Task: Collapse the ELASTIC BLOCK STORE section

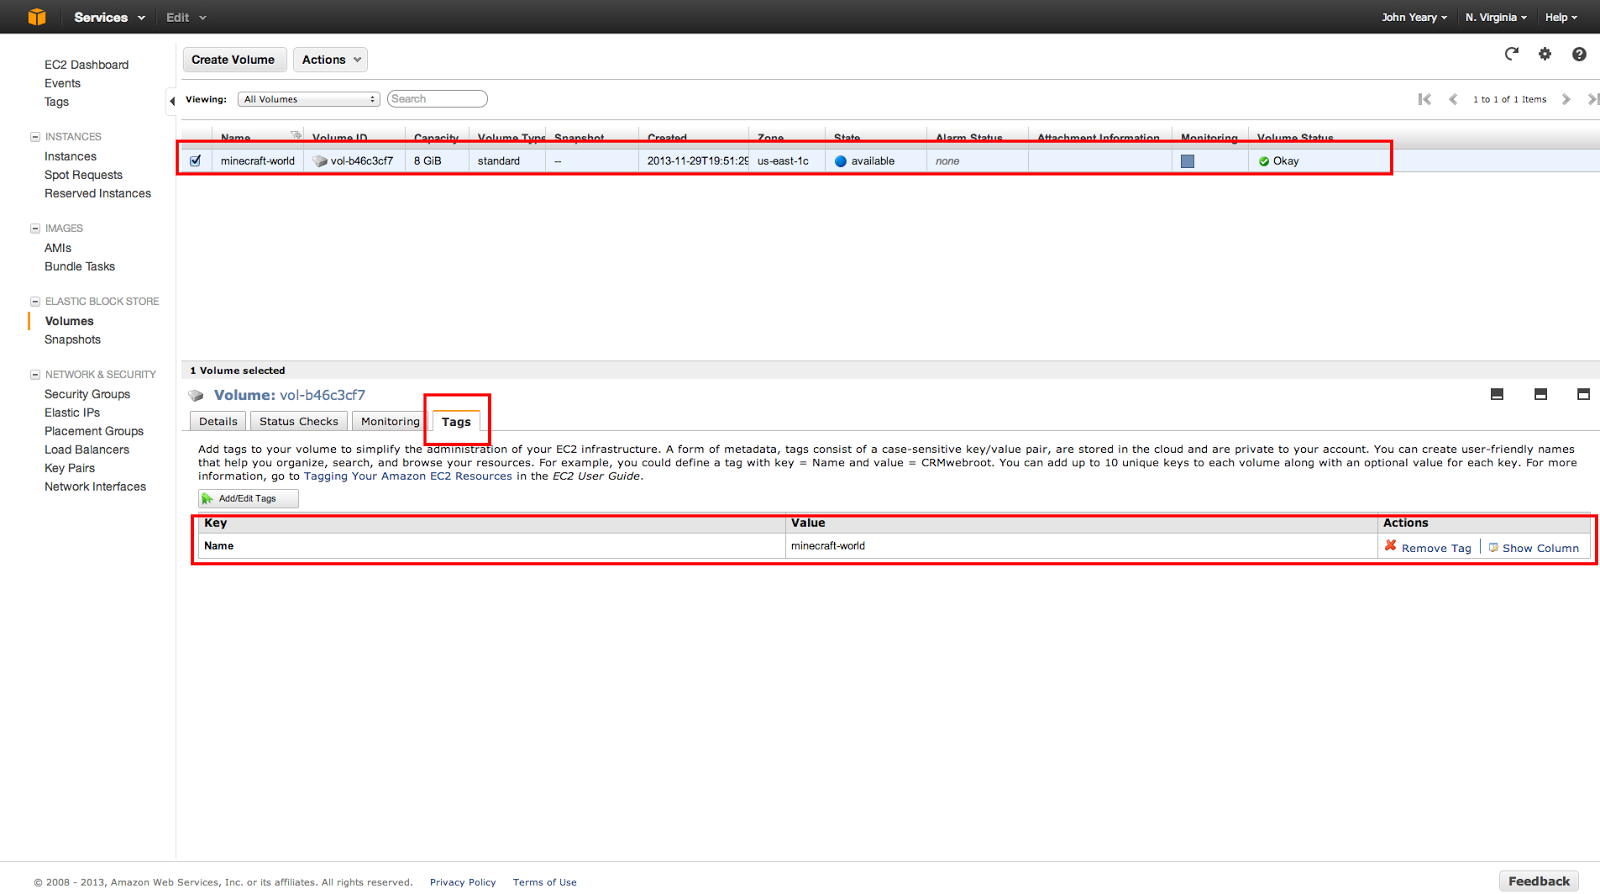Action: (35, 302)
